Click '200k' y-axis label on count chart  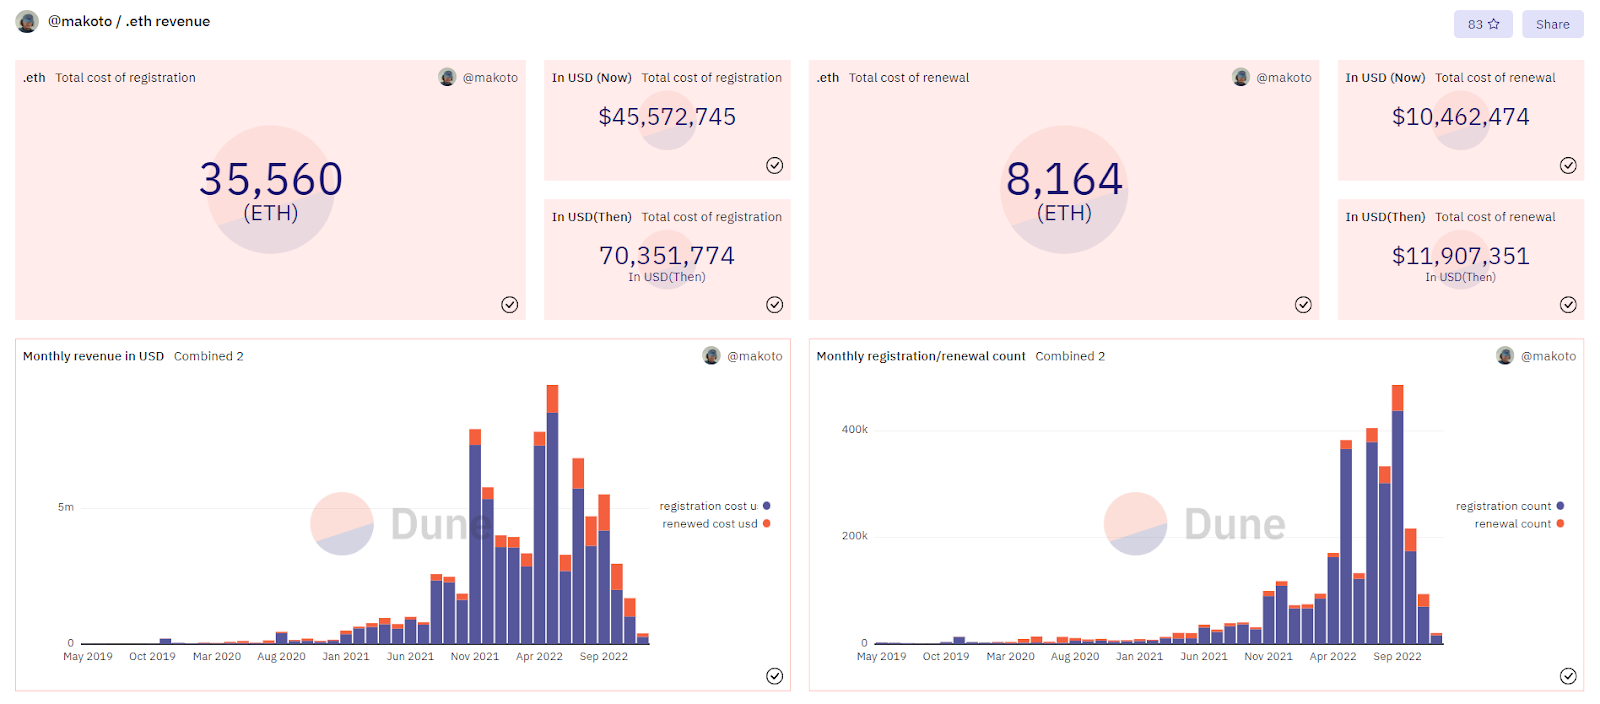point(855,536)
